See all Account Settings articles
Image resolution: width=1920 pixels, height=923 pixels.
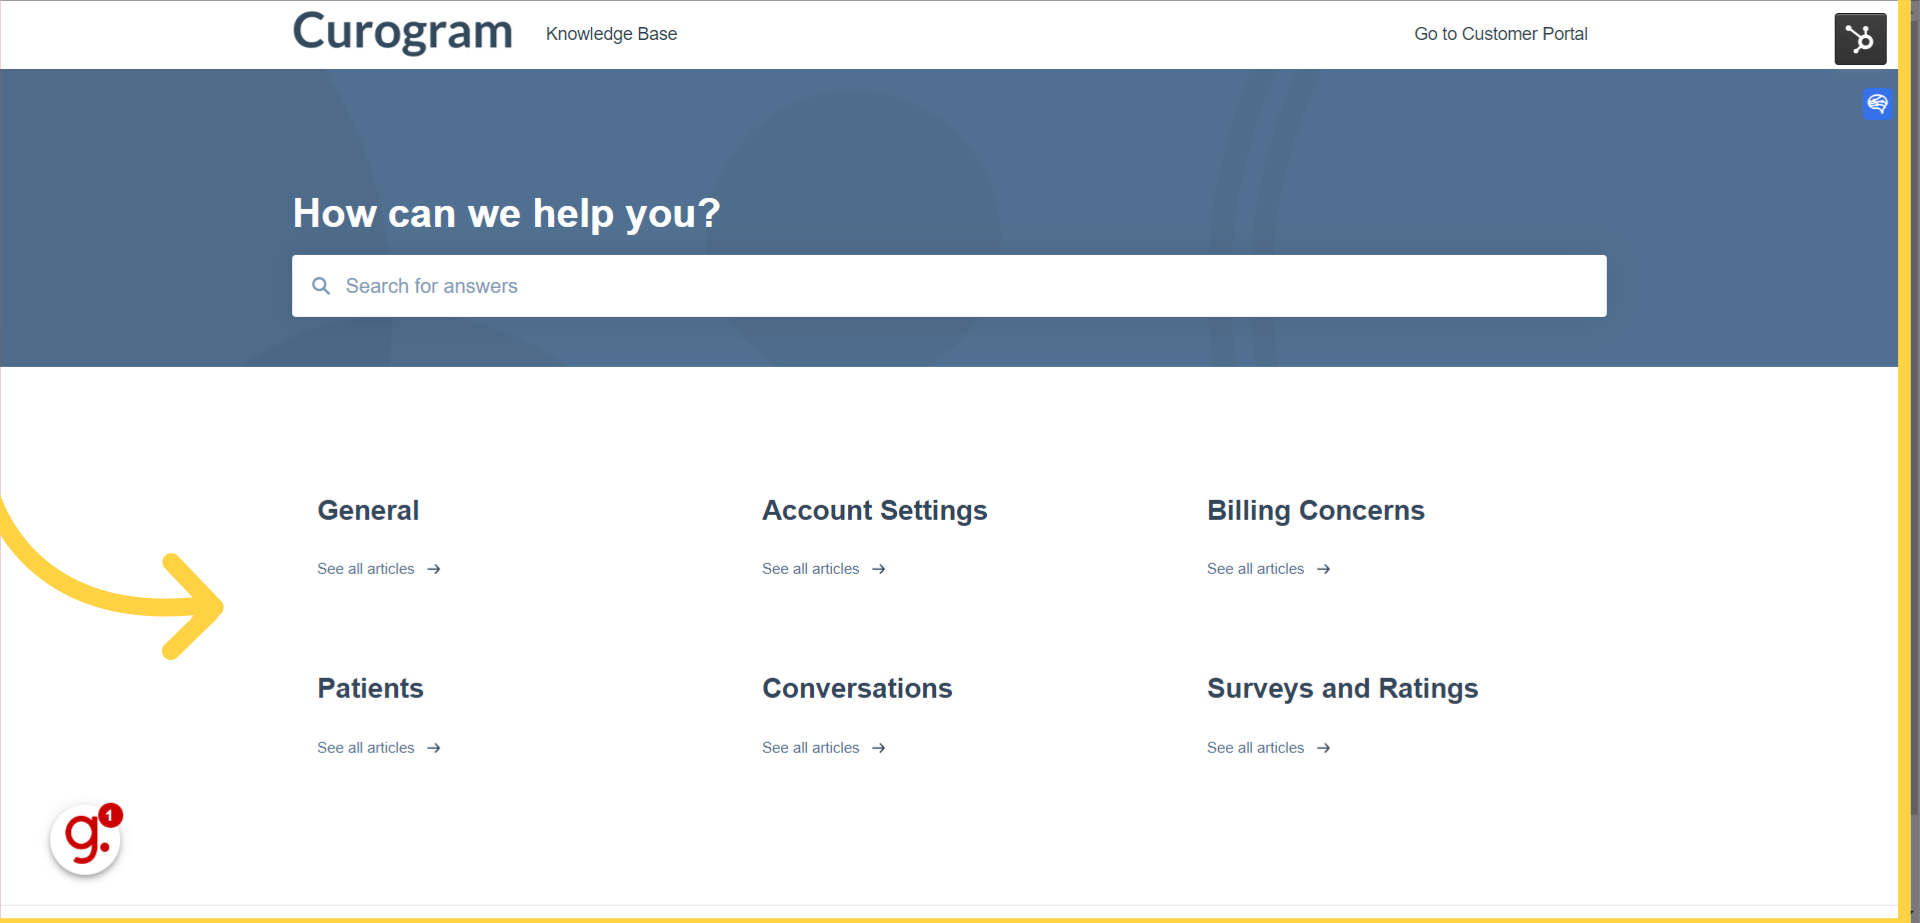(810, 568)
